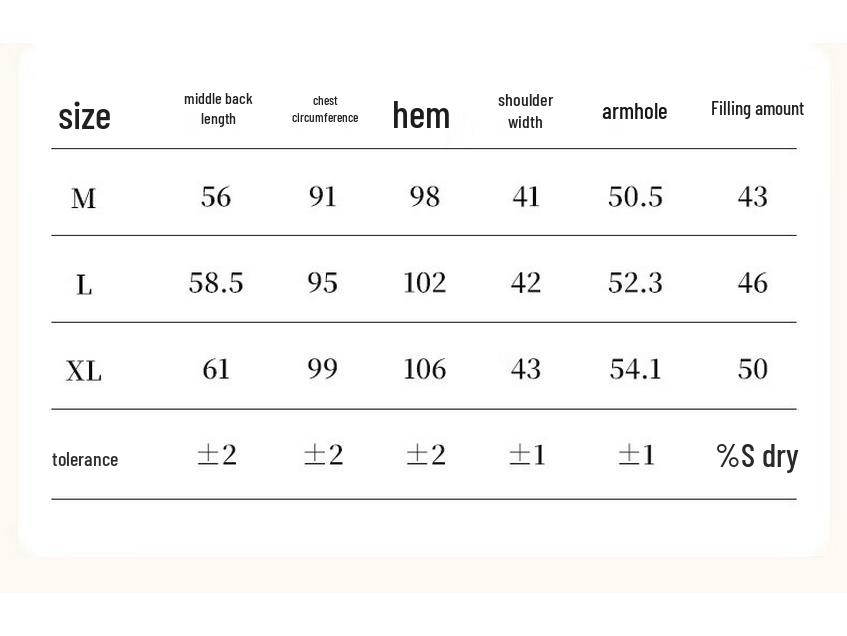Click the 'shoulder width' header
This screenshot has height=636, width=847.
[525, 111]
